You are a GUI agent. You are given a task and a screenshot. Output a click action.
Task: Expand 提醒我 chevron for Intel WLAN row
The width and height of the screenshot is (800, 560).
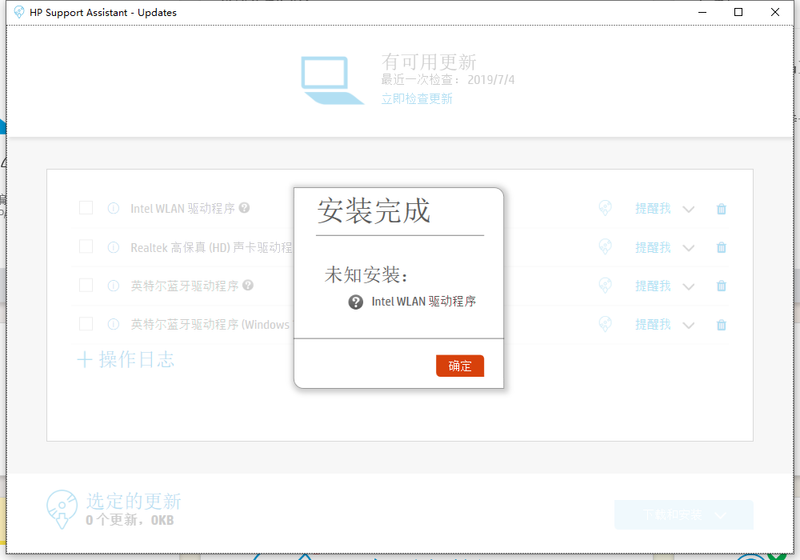click(688, 209)
